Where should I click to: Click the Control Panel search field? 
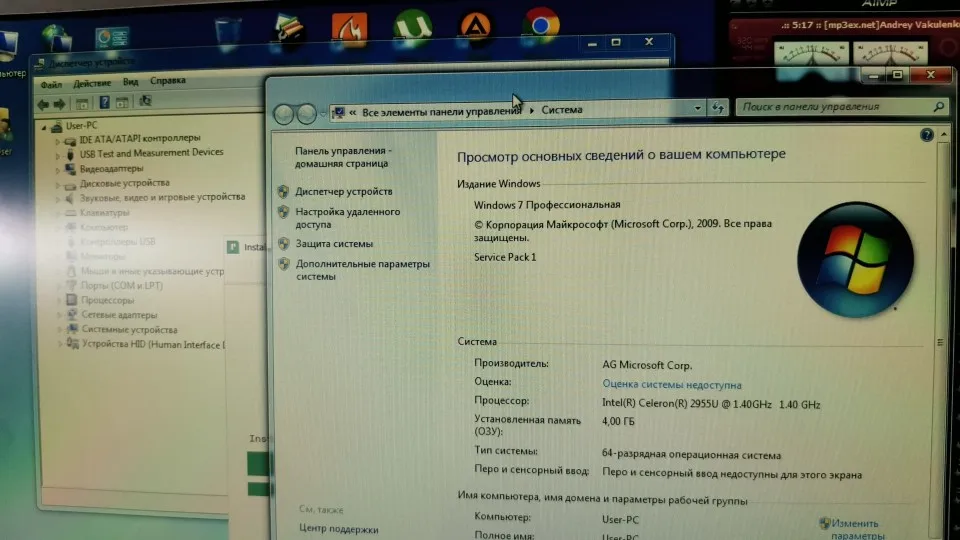point(841,107)
